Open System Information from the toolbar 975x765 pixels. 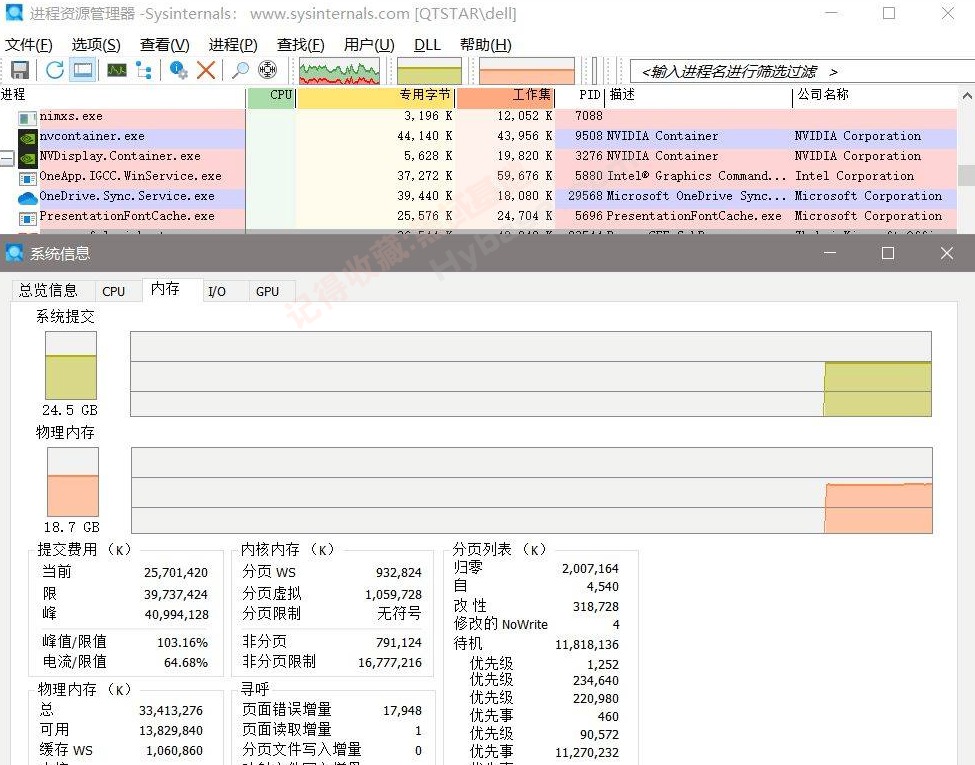coord(118,69)
